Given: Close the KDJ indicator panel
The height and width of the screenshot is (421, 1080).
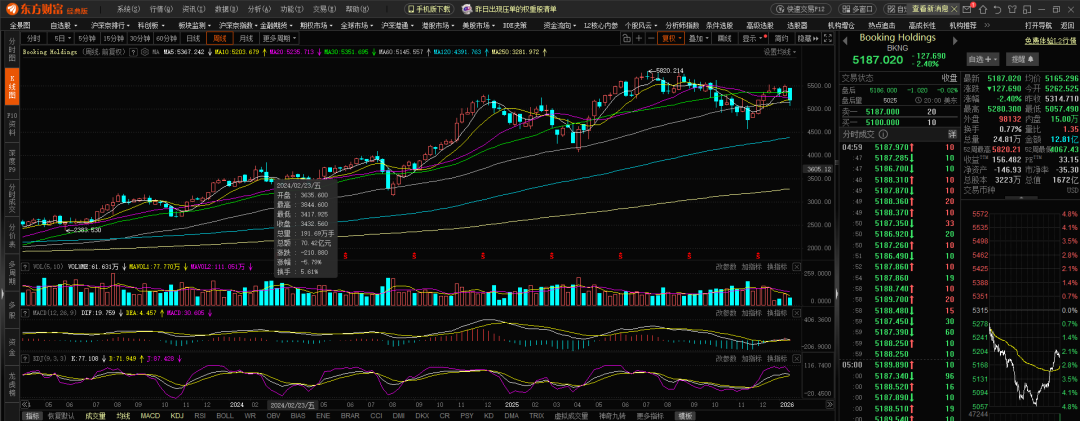Looking at the screenshot, I should click(796, 358).
